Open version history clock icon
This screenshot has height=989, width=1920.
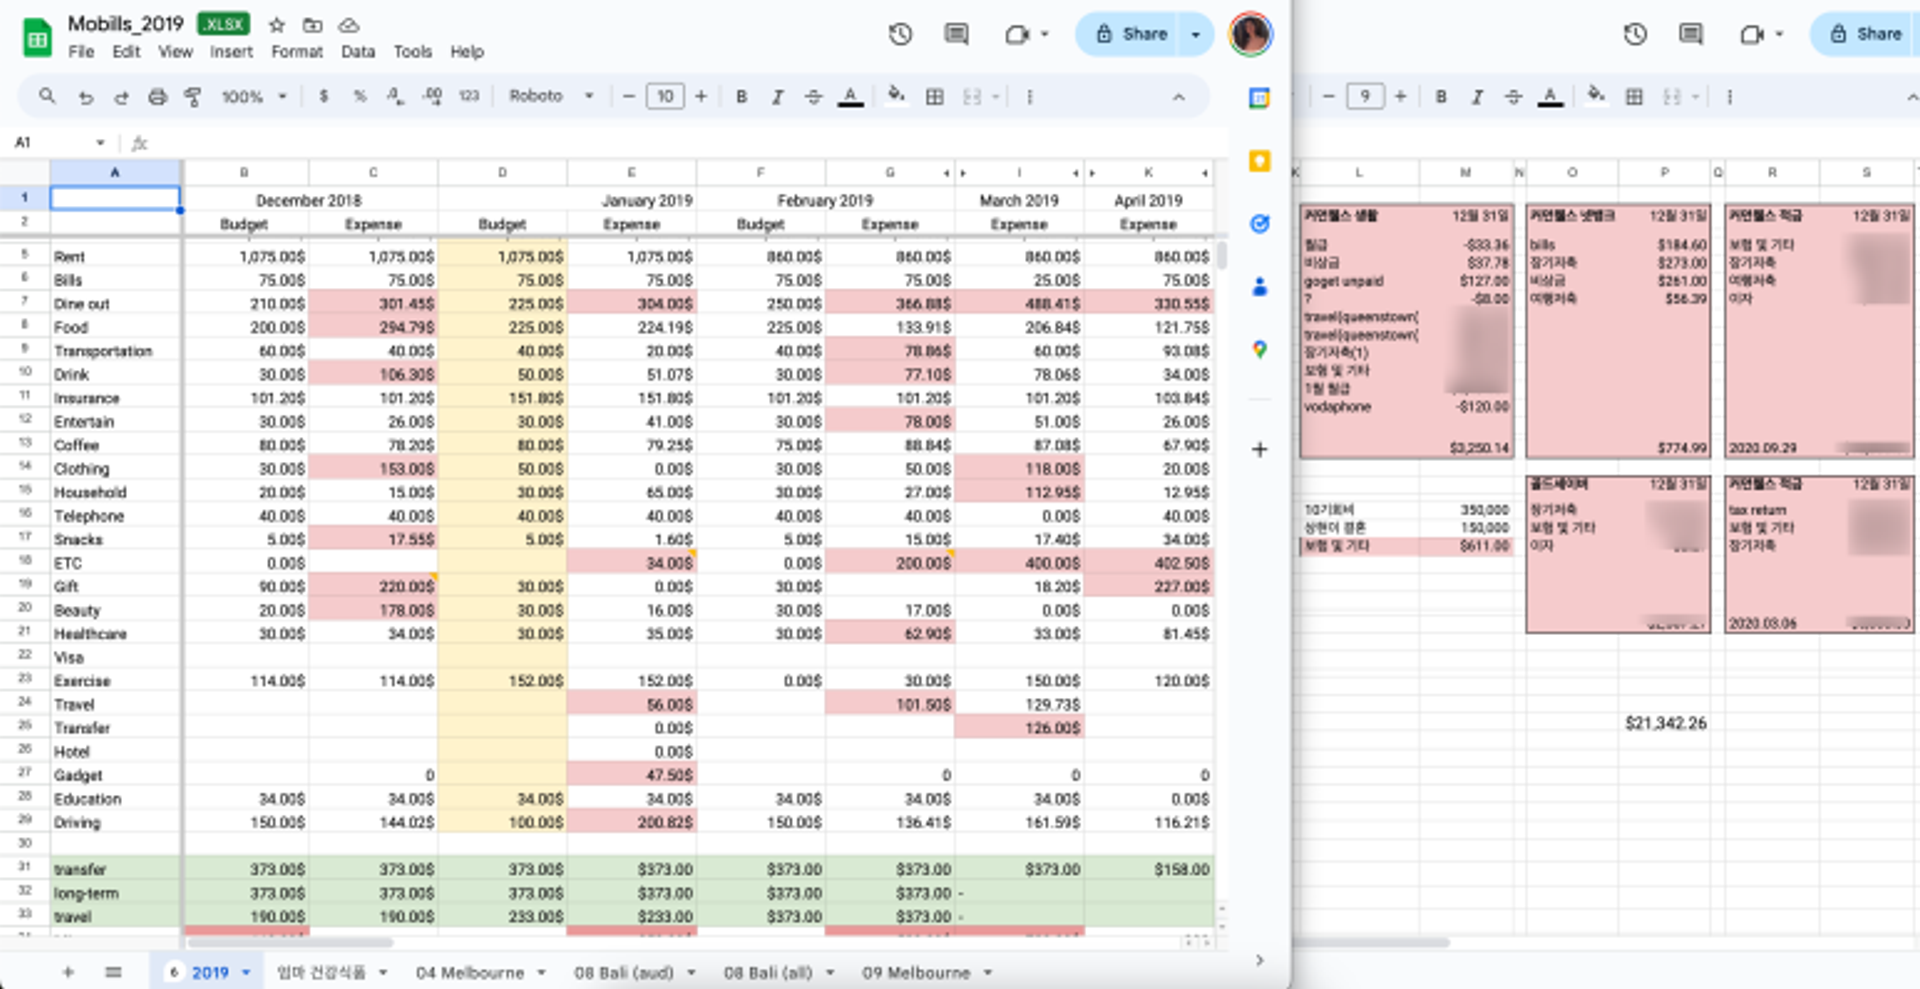click(900, 35)
